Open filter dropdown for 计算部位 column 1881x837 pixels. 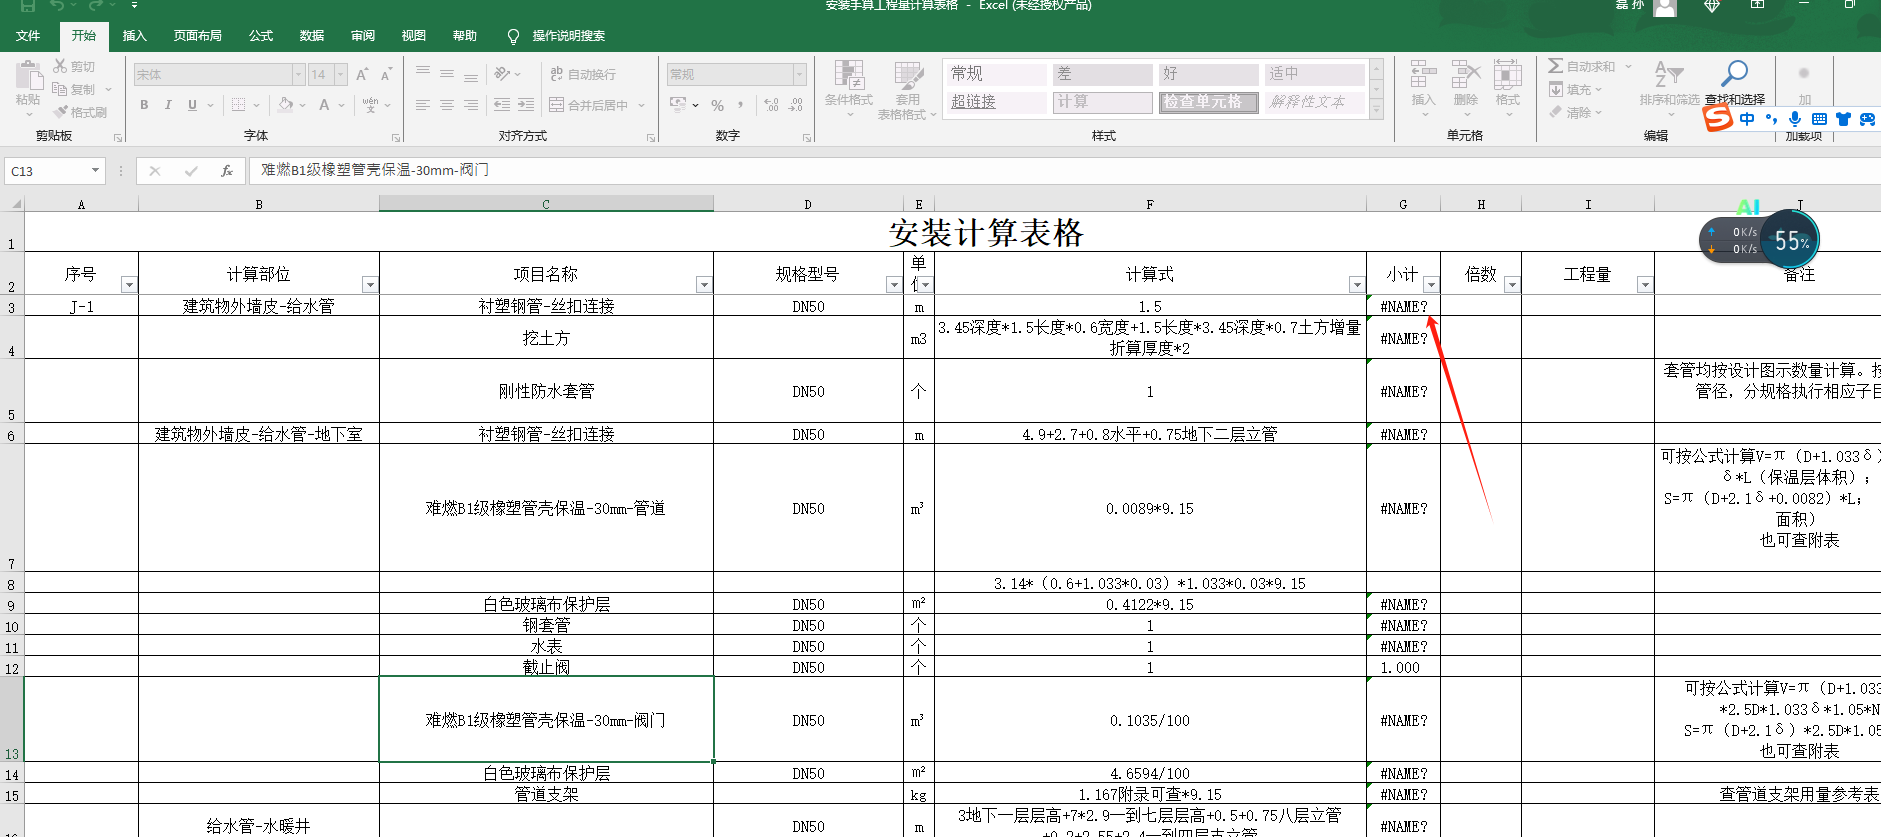pos(369,285)
